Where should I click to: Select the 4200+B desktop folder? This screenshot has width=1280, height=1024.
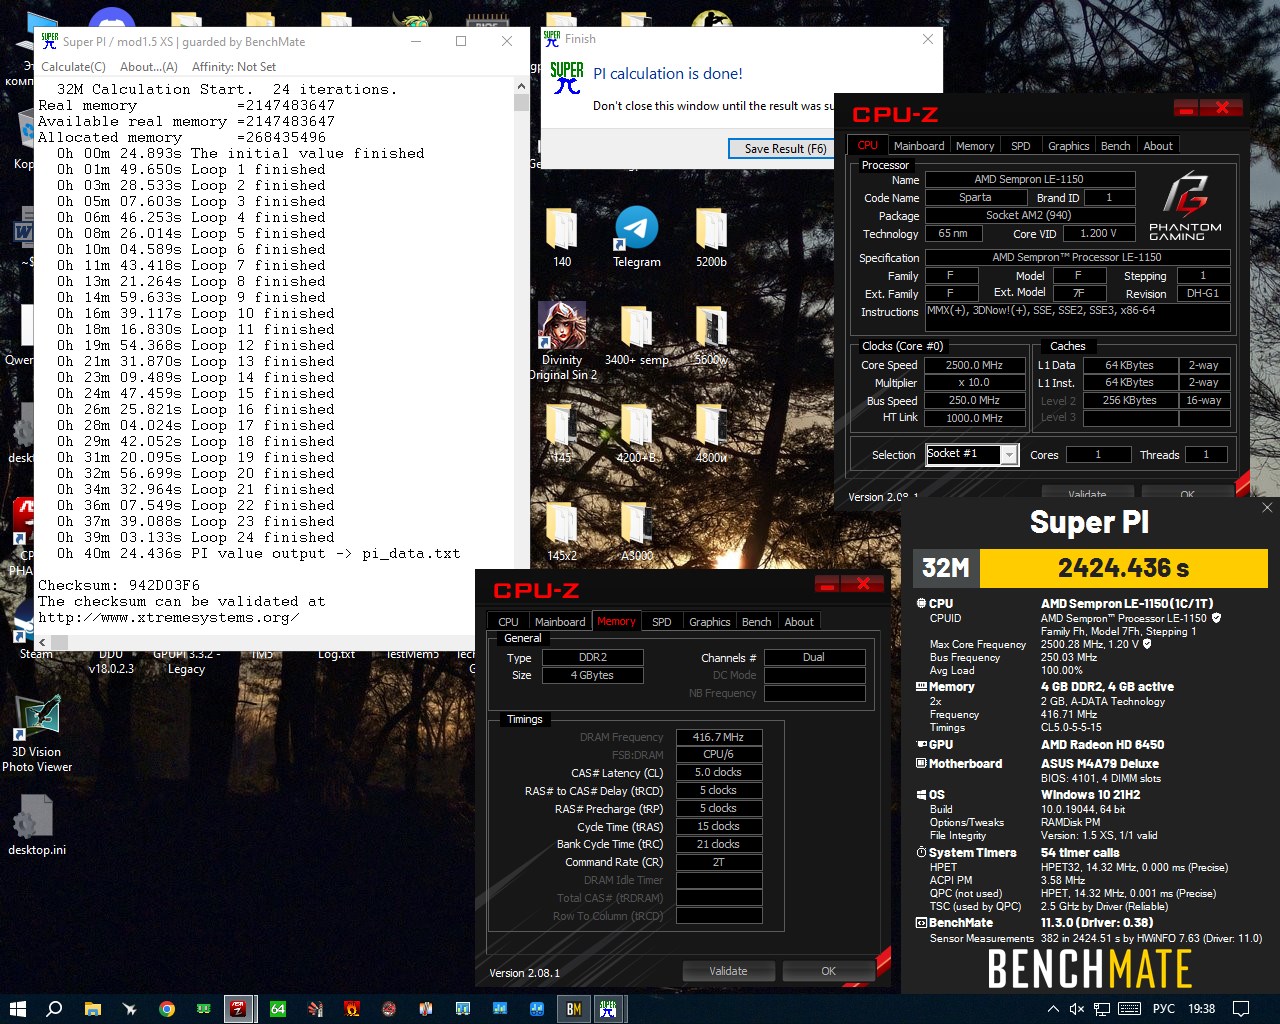(637, 435)
